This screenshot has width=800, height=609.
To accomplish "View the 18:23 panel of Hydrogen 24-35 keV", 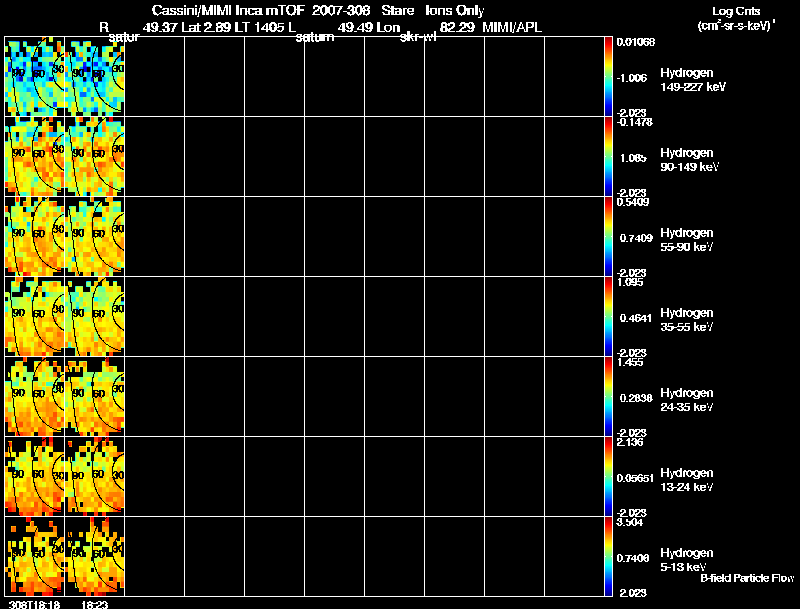I will (x=95, y=397).
